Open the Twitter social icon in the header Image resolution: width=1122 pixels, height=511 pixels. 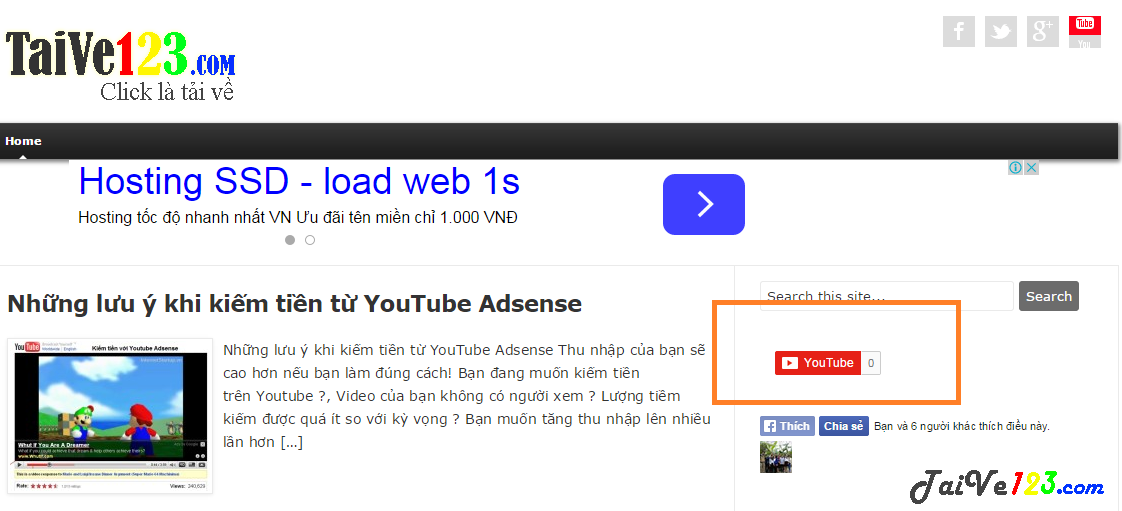coord(1000,31)
